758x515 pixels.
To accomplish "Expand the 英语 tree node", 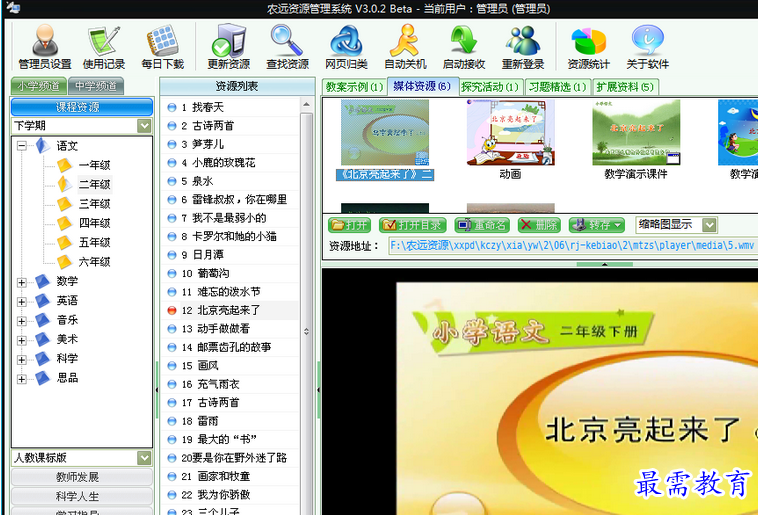I will click(x=22, y=302).
